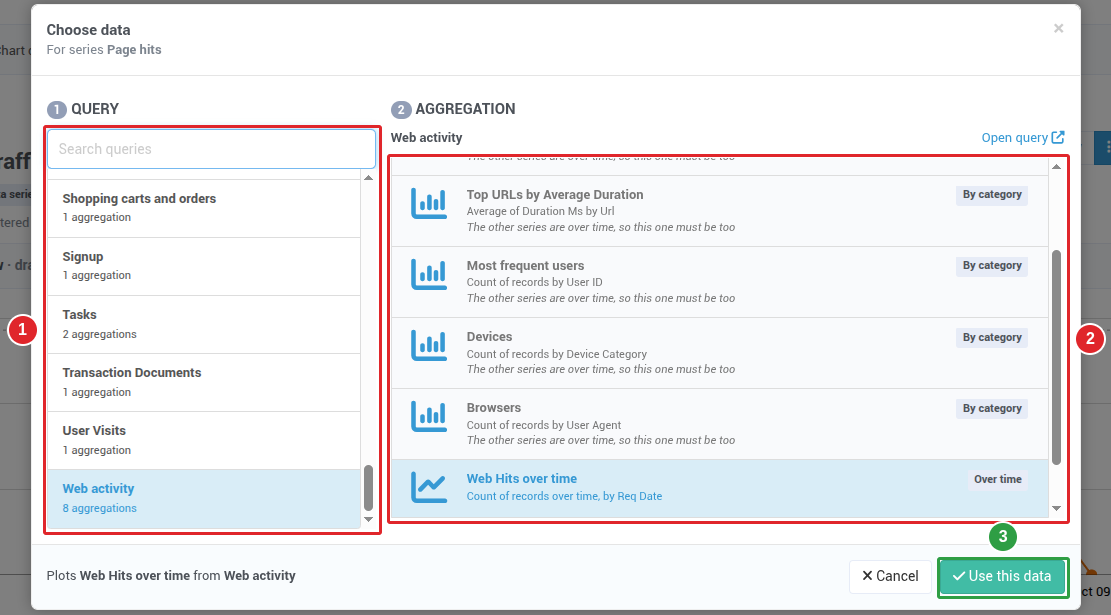Select the Web activity query
This screenshot has height=615, width=1111.
coord(204,499)
